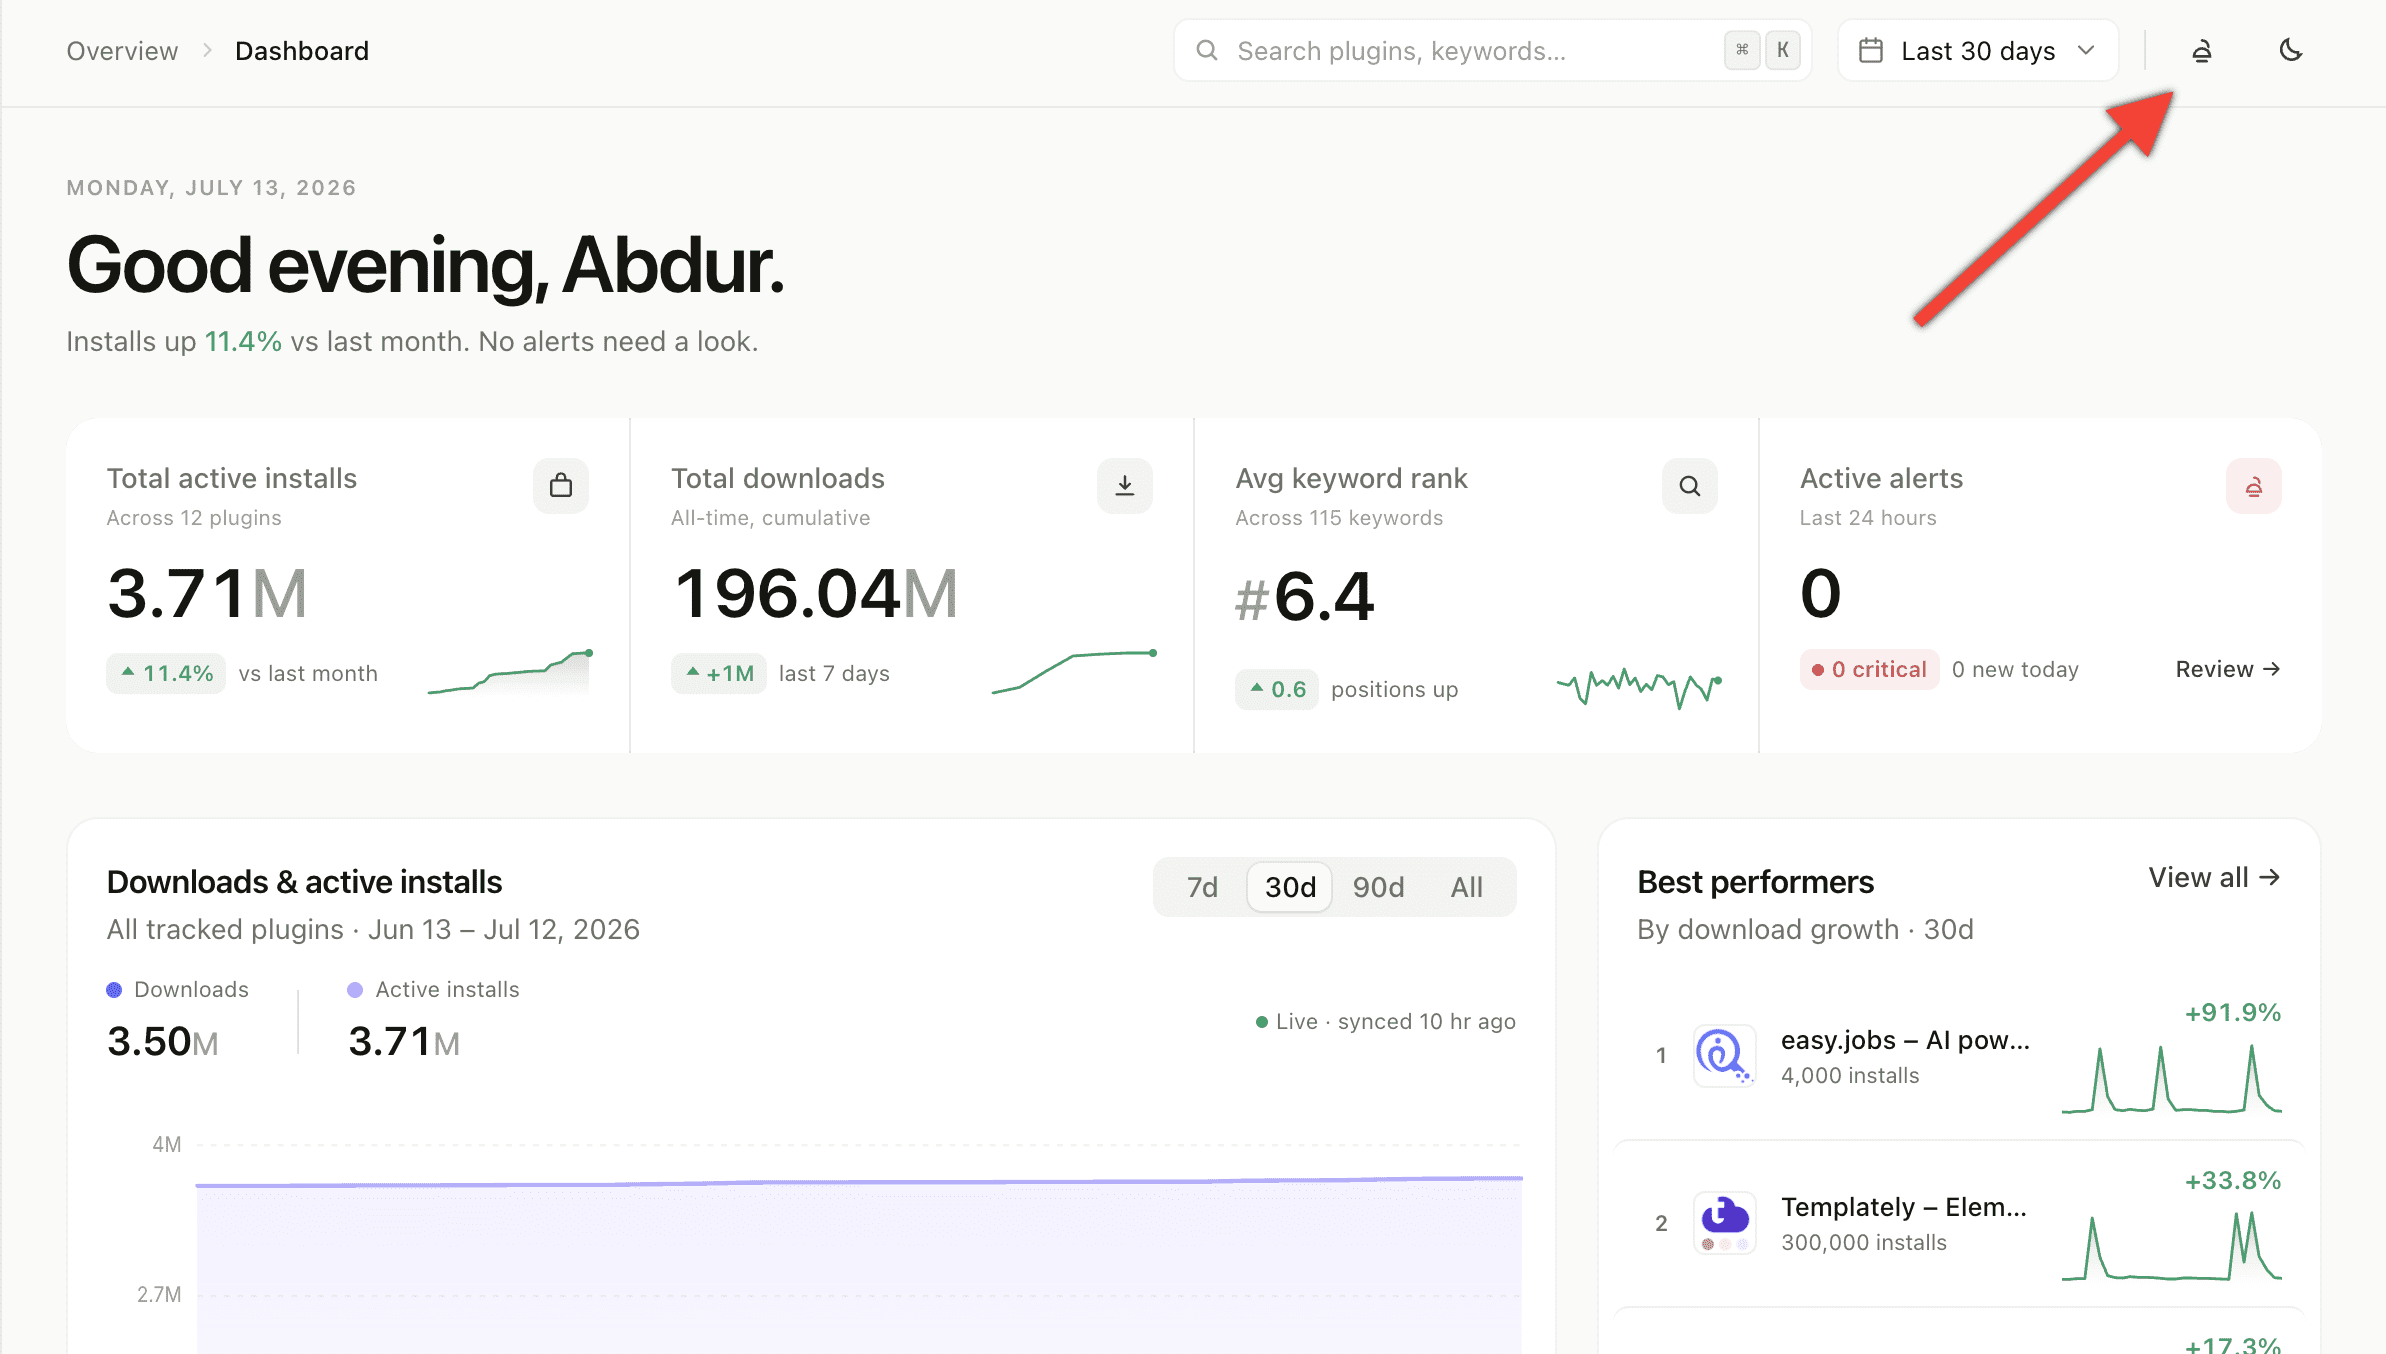
Task: Click the 11.4% growth badge on installs
Action: (166, 674)
